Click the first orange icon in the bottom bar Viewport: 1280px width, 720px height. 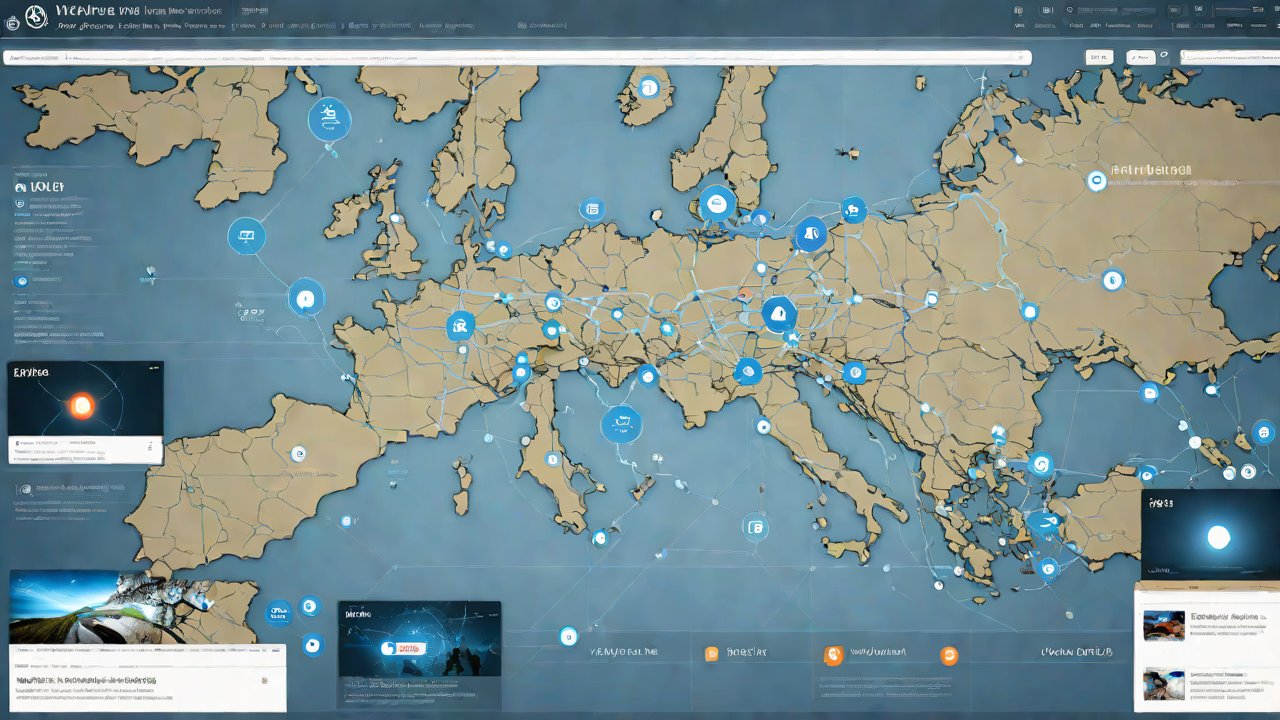(x=711, y=654)
